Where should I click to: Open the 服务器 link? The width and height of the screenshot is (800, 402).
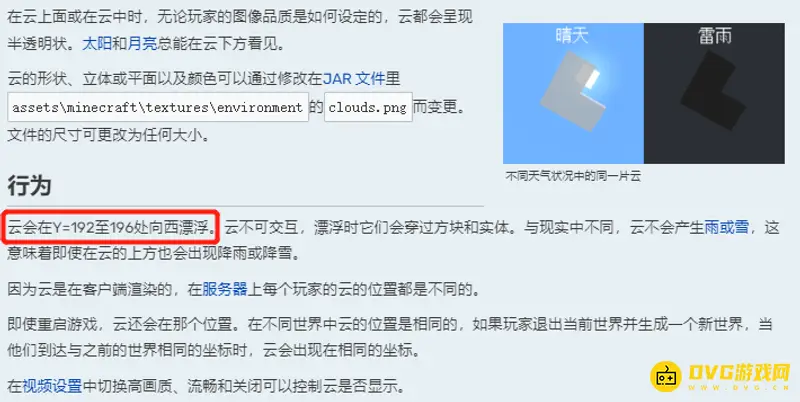[225, 290]
